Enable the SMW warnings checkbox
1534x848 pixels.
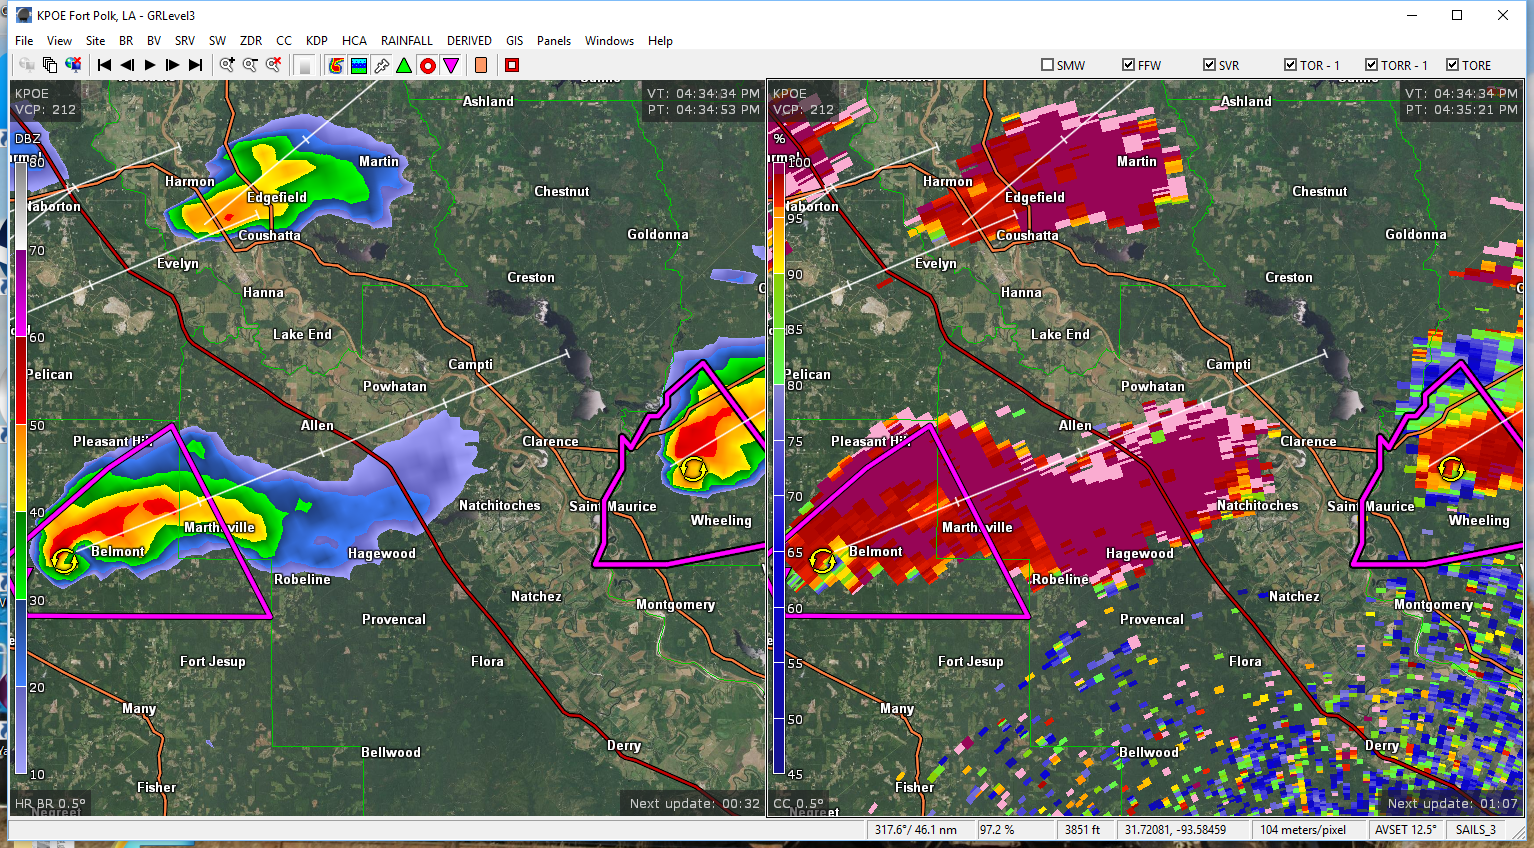pos(1048,65)
